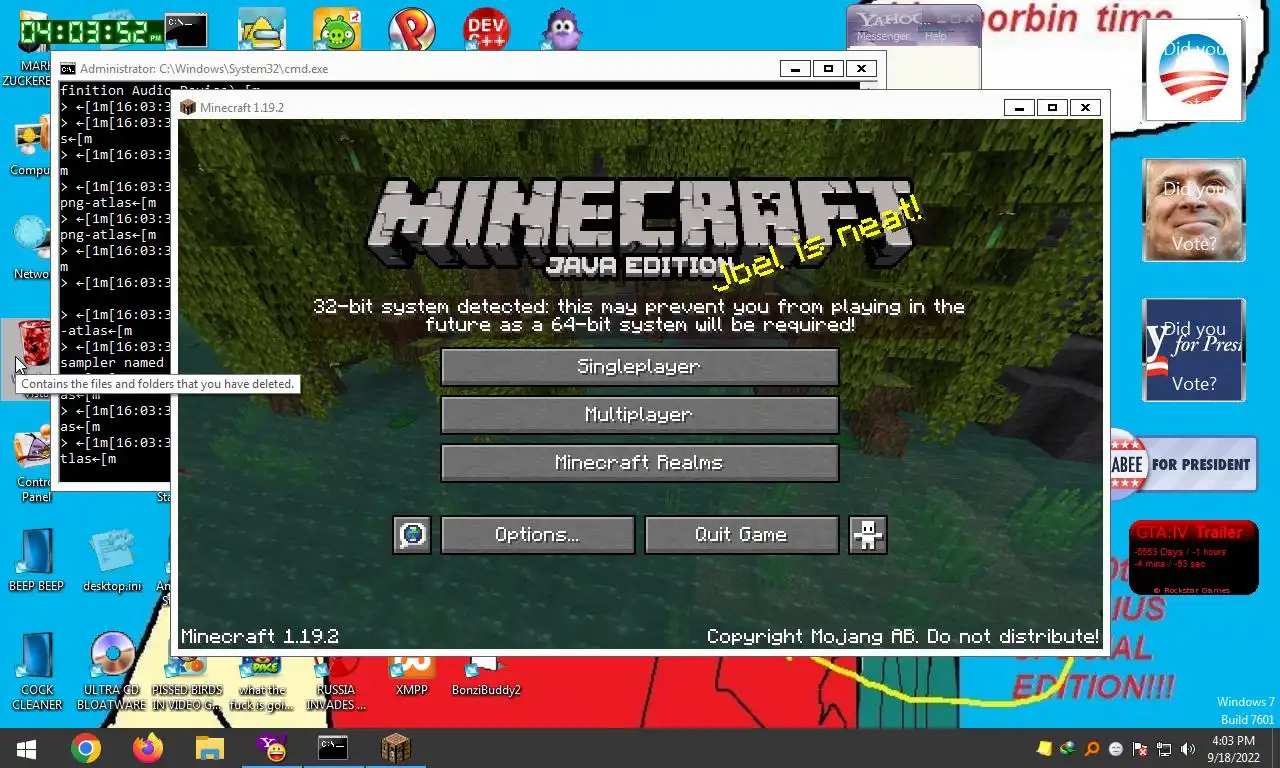Click the Singleplayer button

tap(639, 367)
